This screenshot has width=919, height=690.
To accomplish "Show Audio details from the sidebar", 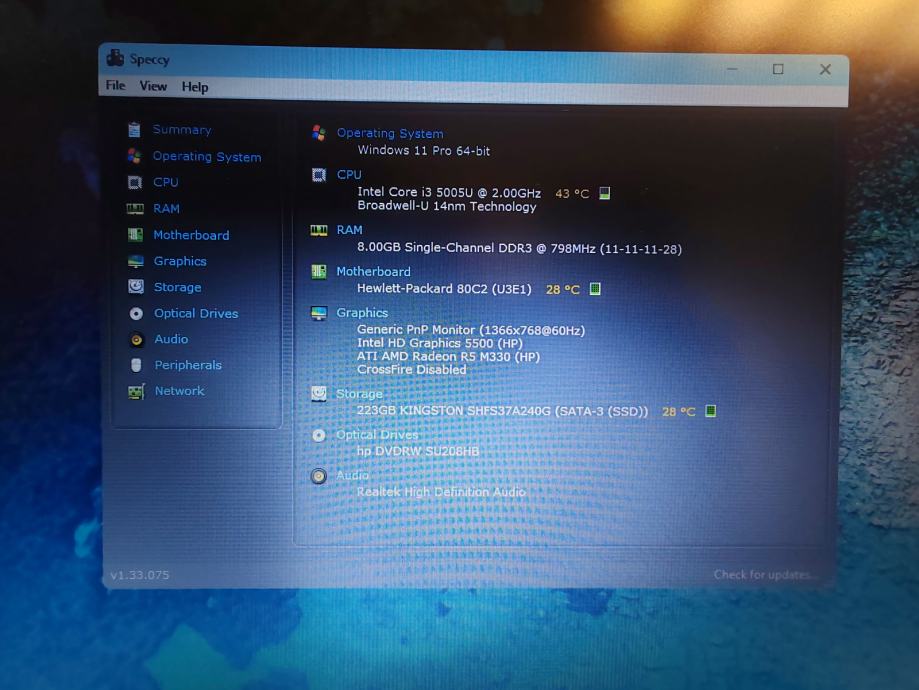I will pos(171,339).
